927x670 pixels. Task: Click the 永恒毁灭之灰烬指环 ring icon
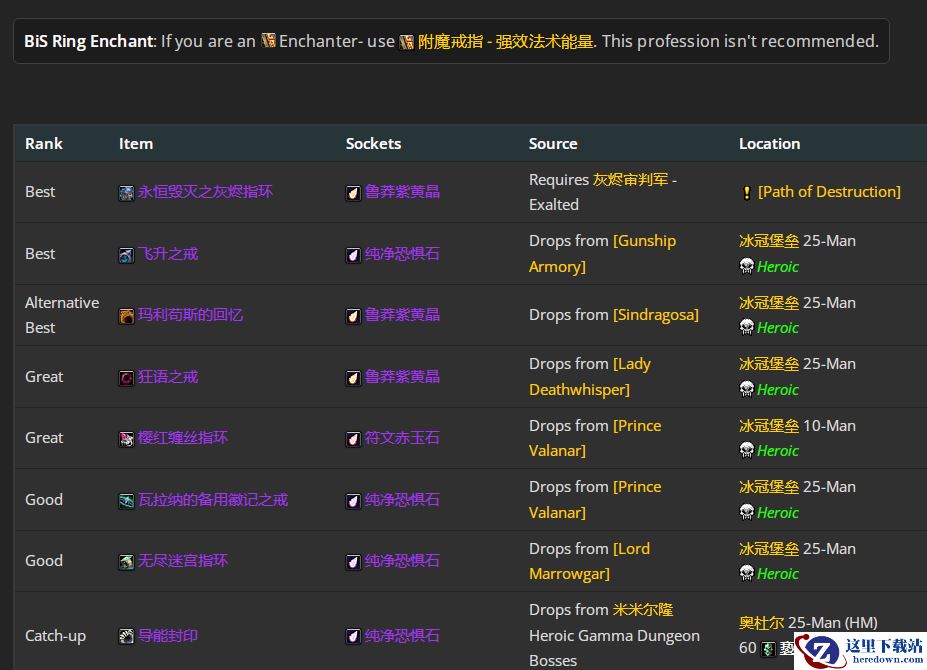pyautogui.click(x=127, y=193)
